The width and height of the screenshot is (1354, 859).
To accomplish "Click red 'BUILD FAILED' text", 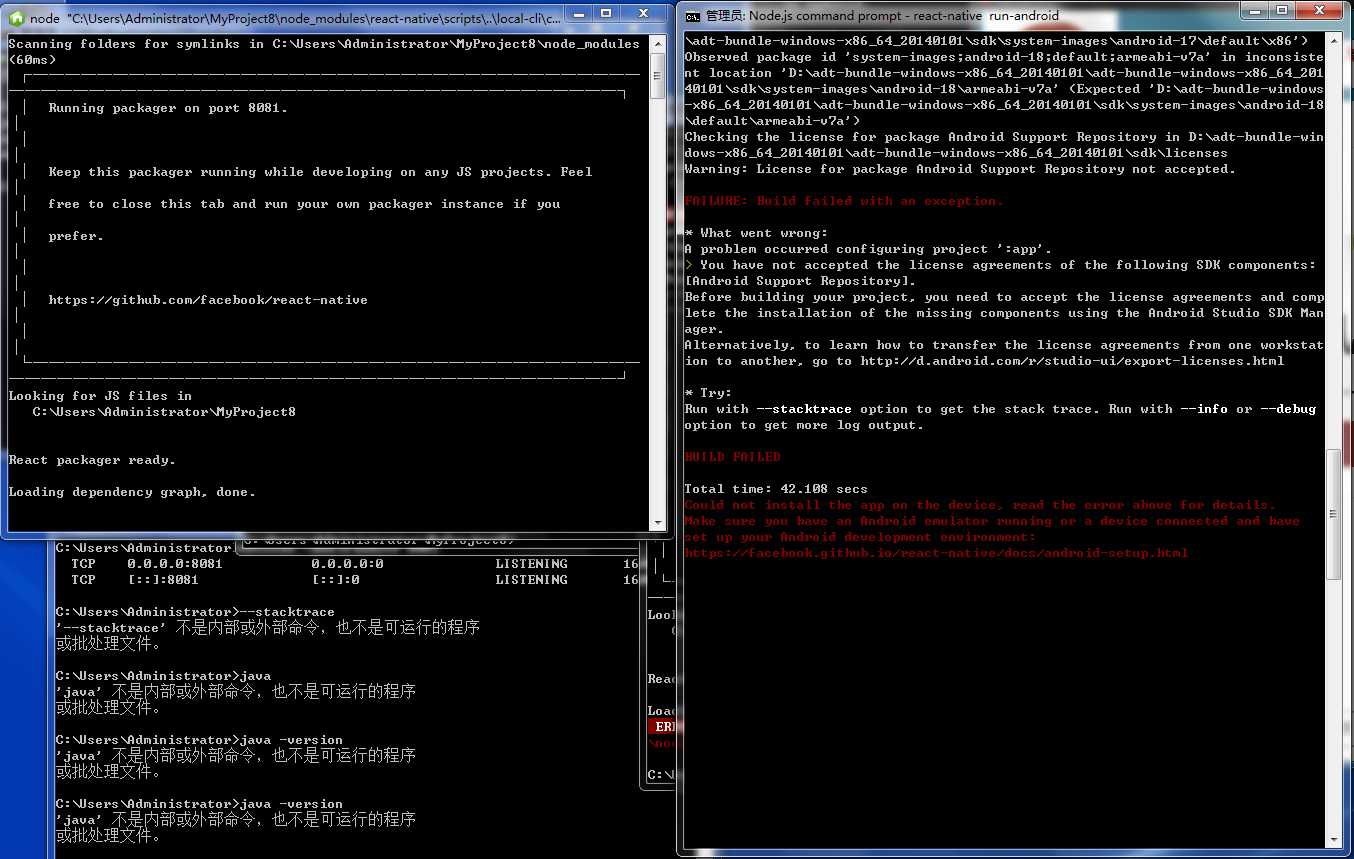I will [x=732, y=457].
